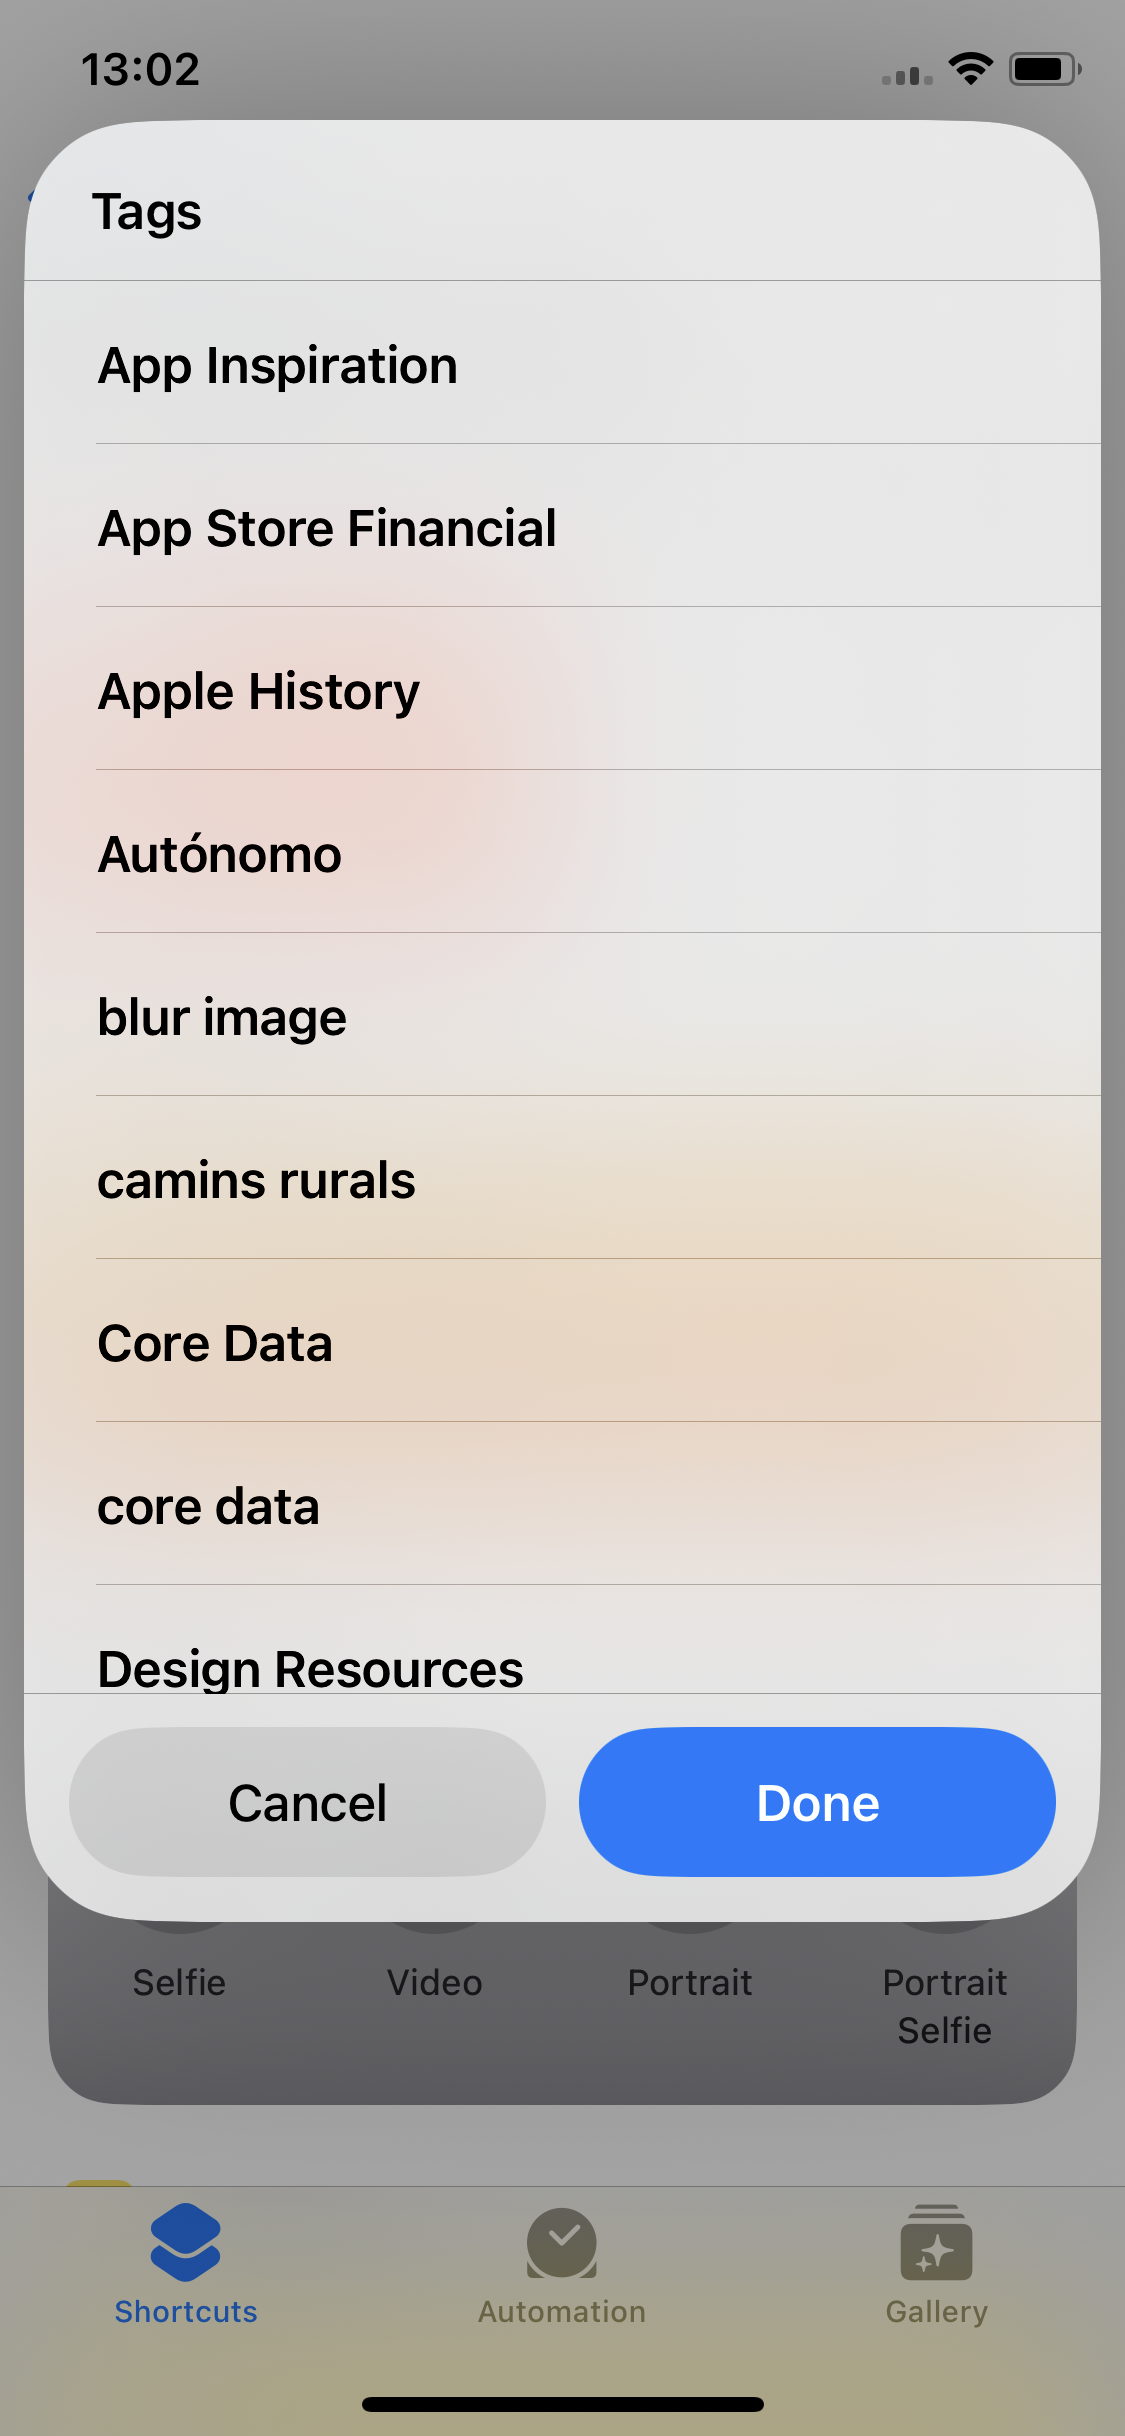Tap the battery status icon
Image resolution: width=1125 pixels, height=2436 pixels.
tap(1045, 69)
